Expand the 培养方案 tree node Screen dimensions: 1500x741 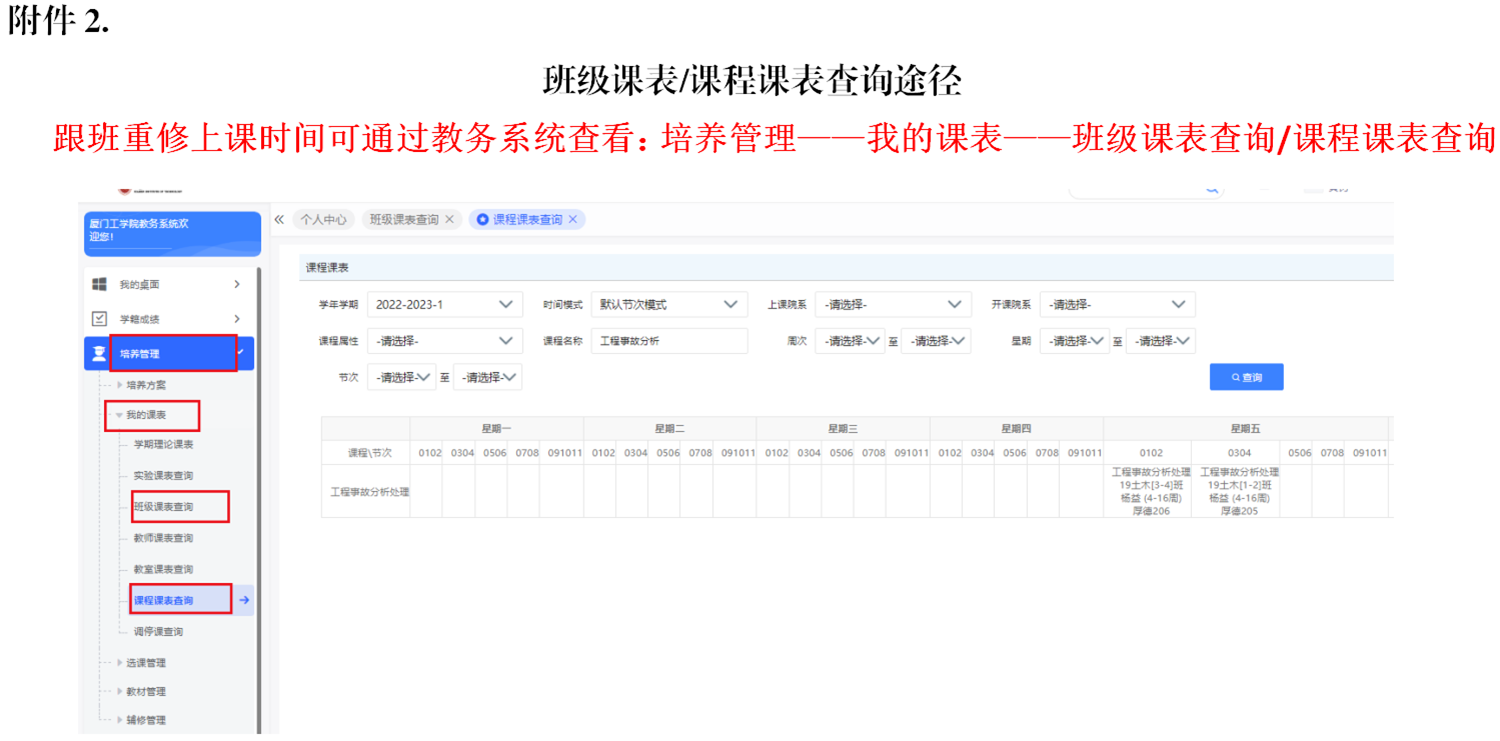pyautogui.click(x=121, y=385)
